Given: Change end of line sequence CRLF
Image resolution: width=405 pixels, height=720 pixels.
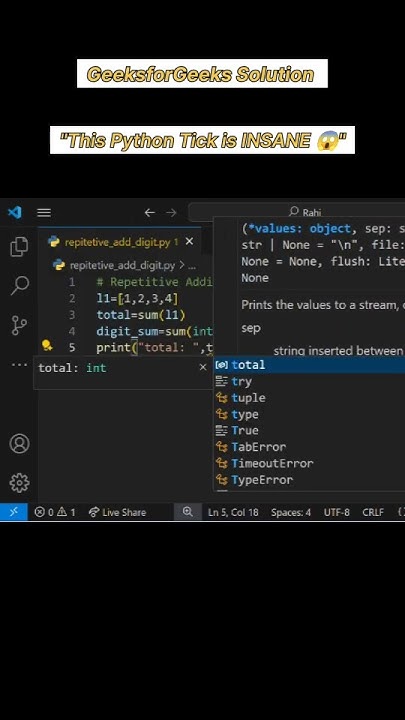Looking at the screenshot, I should click(373, 512).
